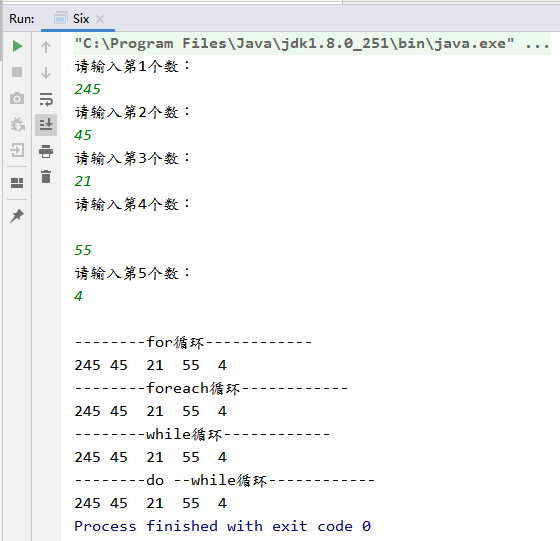Open the Restore Layout icon
The width and height of the screenshot is (560, 541).
17,183
